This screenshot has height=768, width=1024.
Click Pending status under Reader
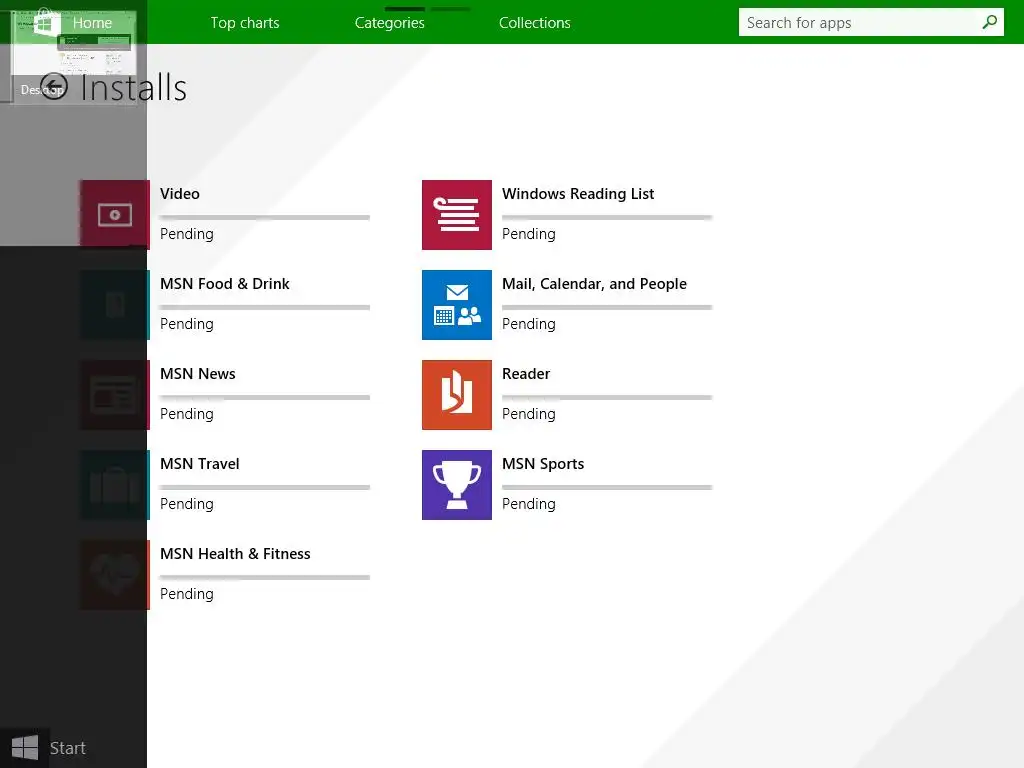[x=528, y=414]
